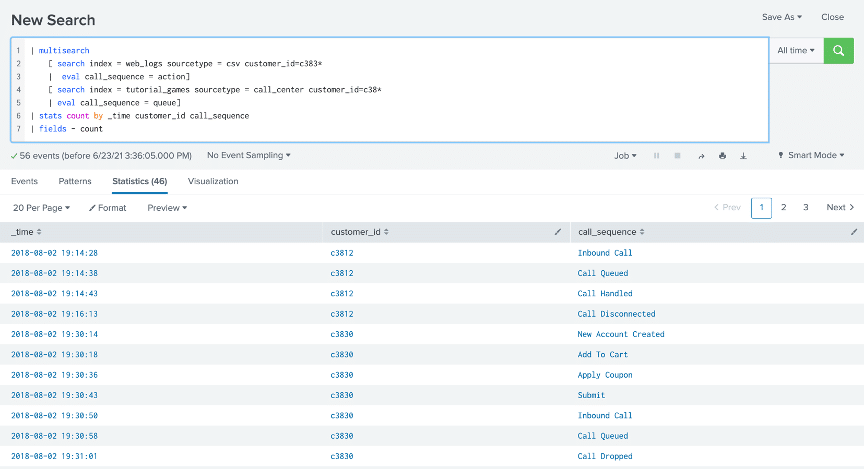Image resolution: width=864 pixels, height=470 pixels.
Task: Share the search job
Action: [701, 156]
